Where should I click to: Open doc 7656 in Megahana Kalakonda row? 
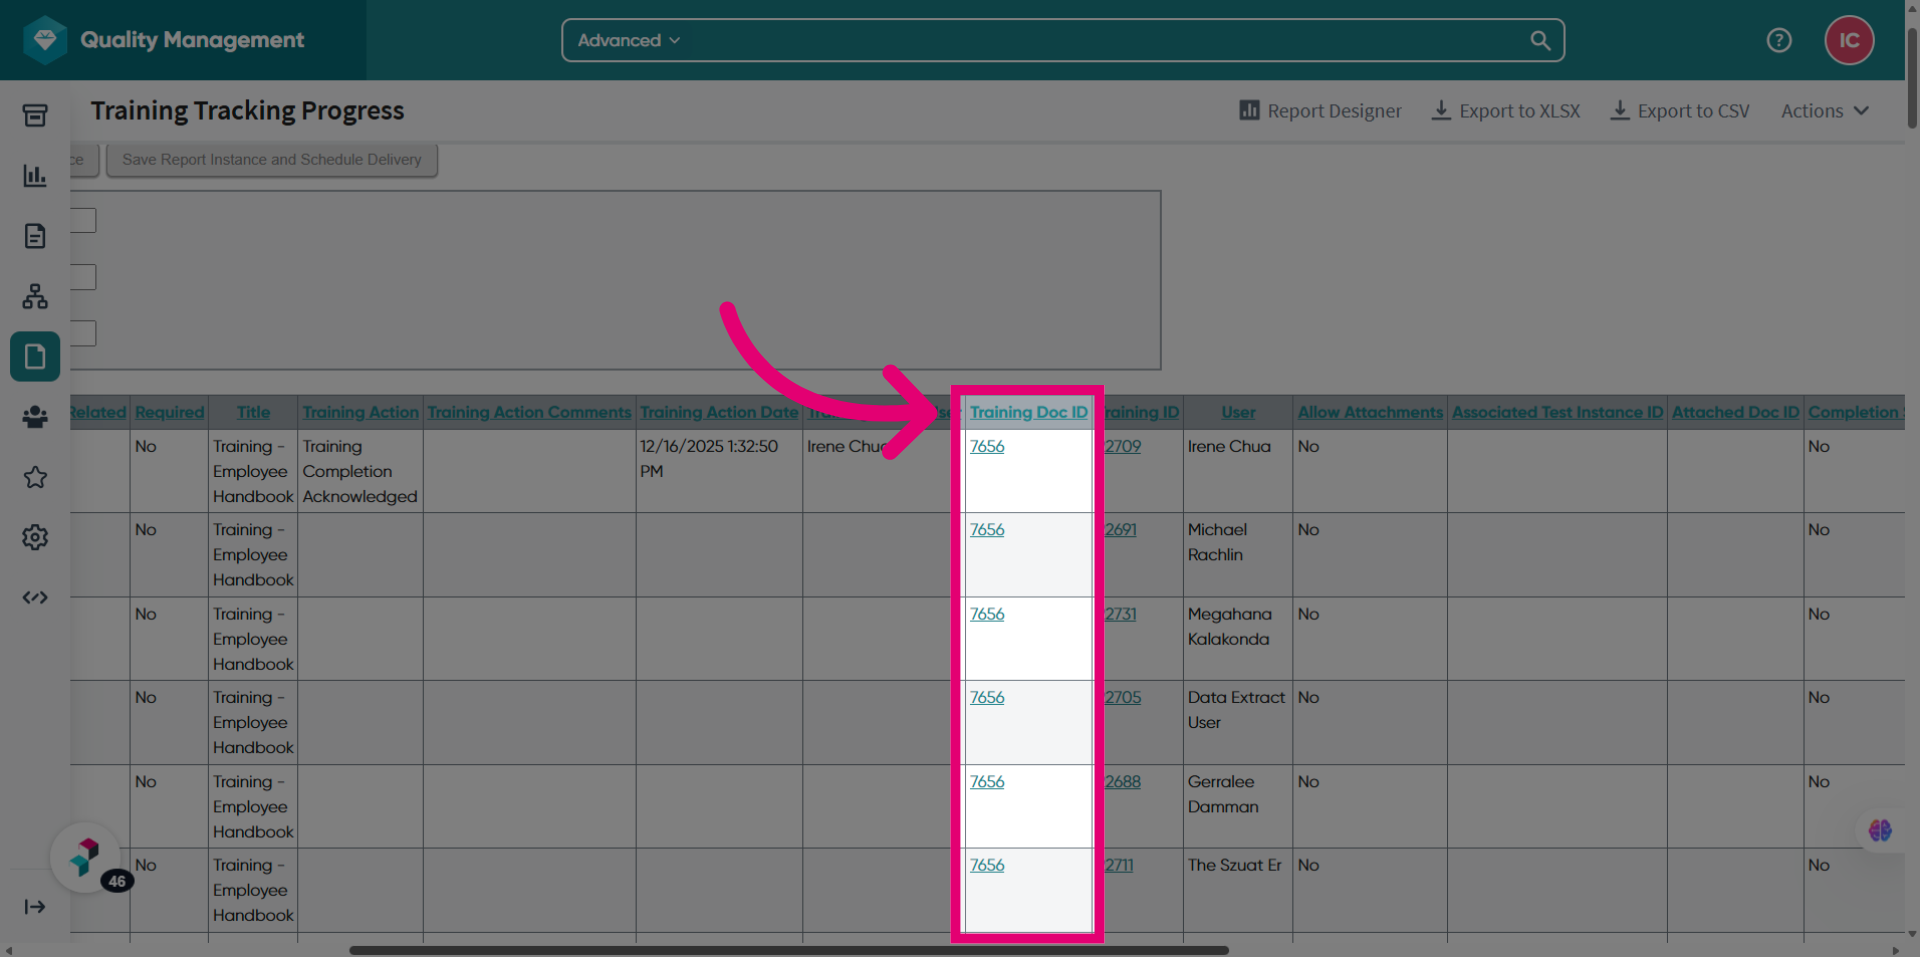point(987,614)
